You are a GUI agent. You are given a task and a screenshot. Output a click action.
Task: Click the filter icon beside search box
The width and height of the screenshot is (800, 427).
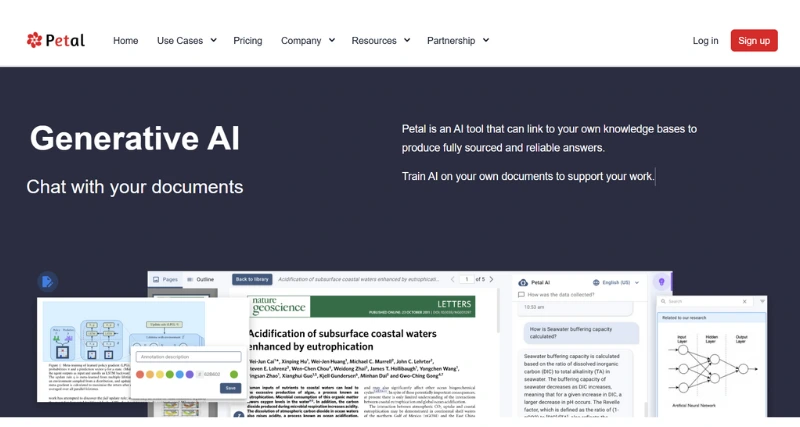762,301
